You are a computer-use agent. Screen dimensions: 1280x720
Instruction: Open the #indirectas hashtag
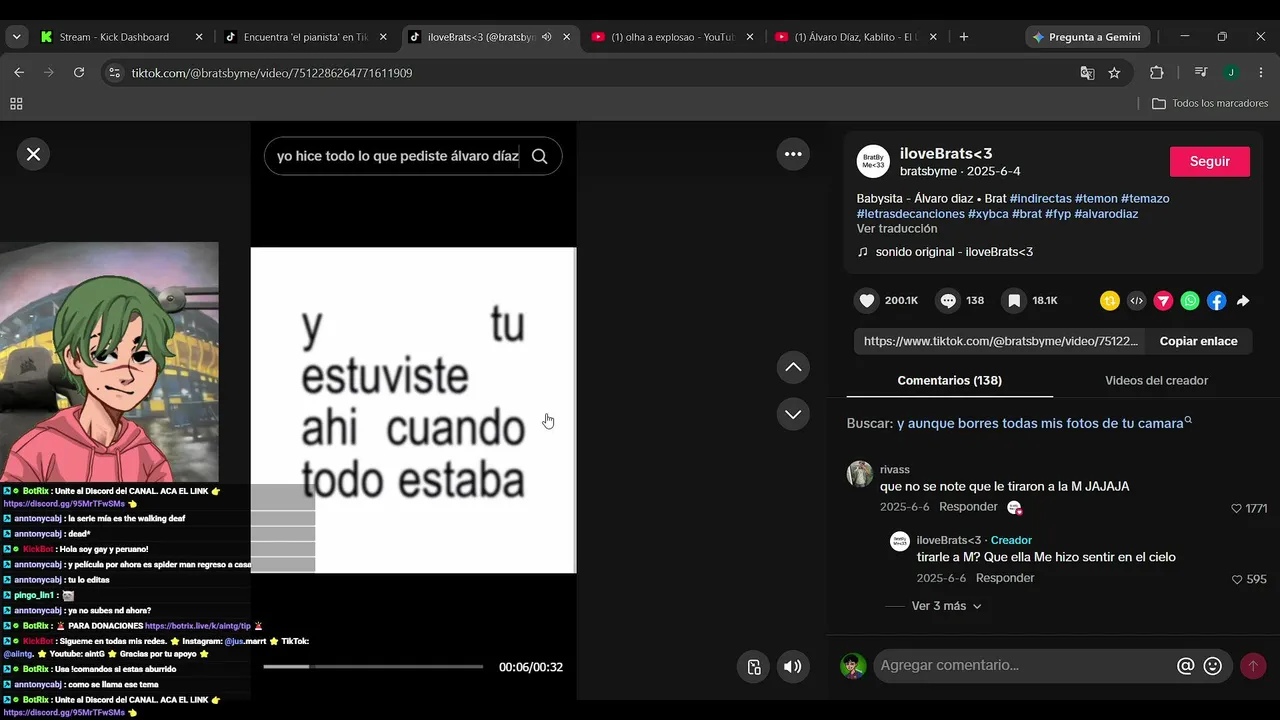point(1040,199)
